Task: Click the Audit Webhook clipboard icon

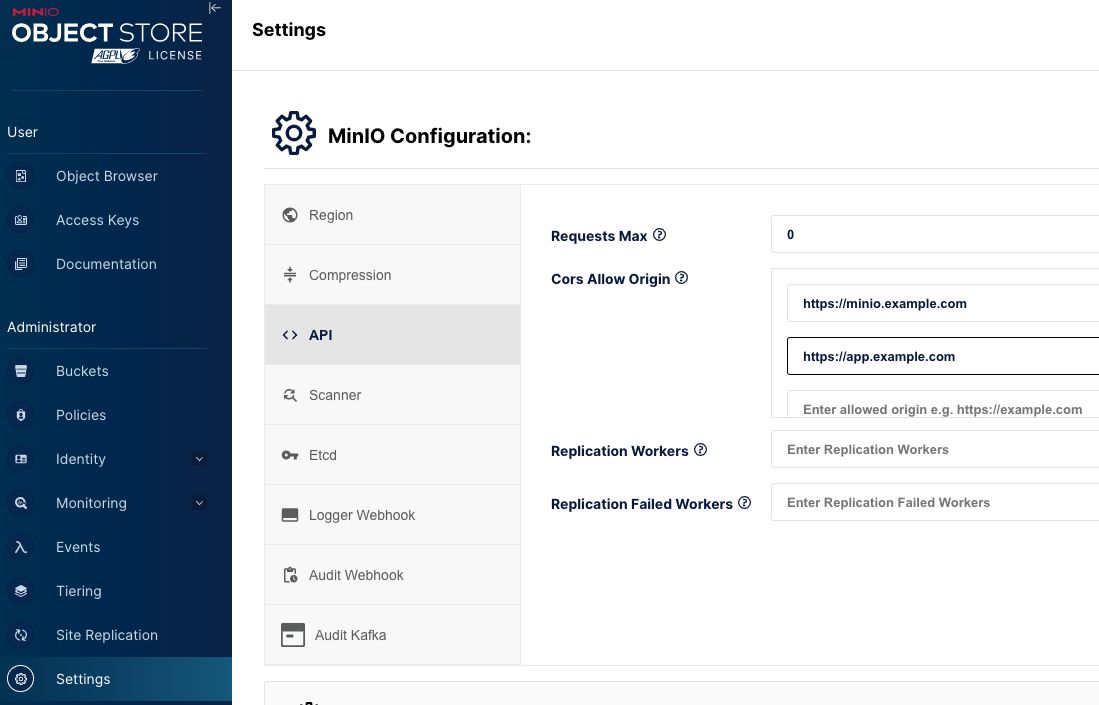Action: pos(289,575)
